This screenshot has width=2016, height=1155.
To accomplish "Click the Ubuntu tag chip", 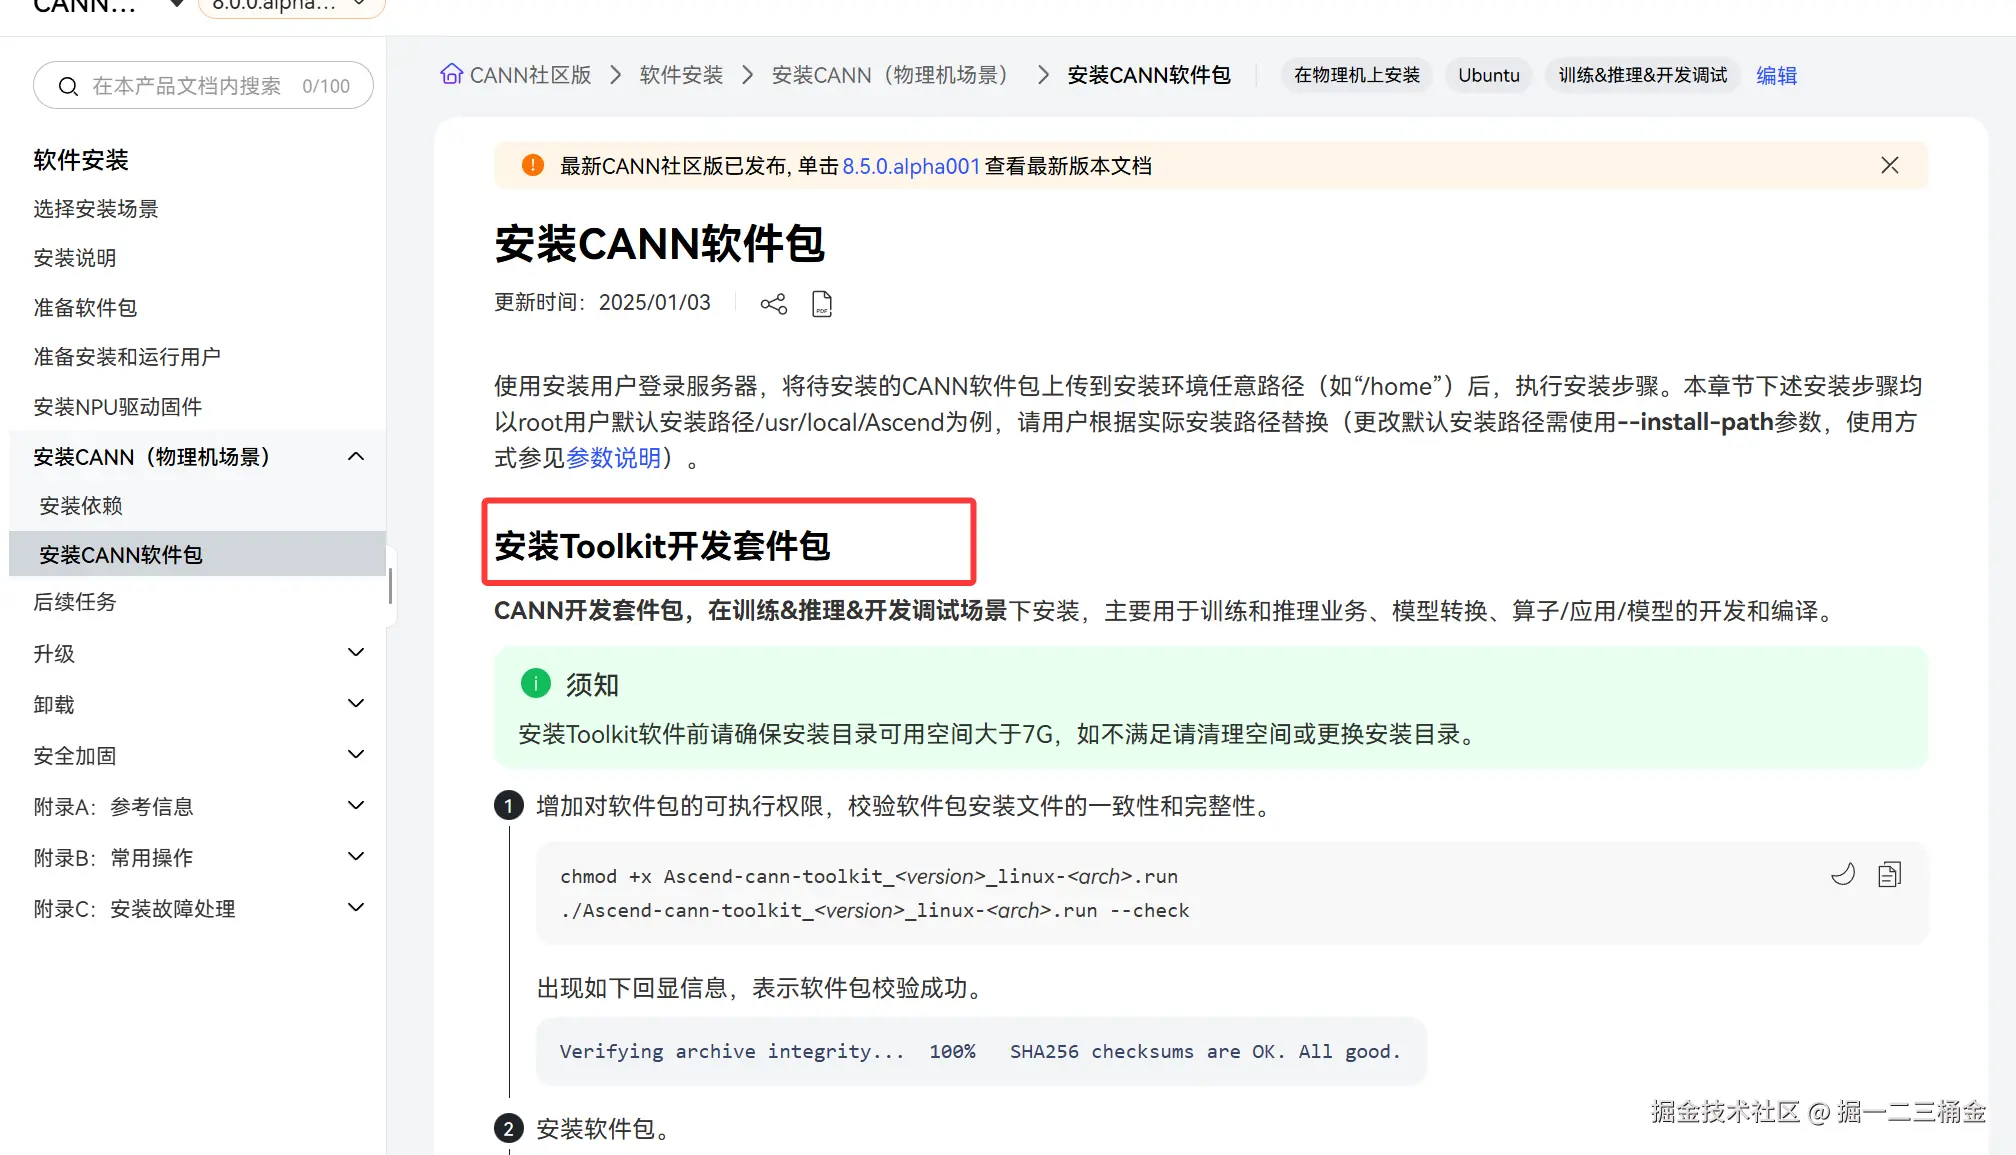I will [x=1488, y=76].
